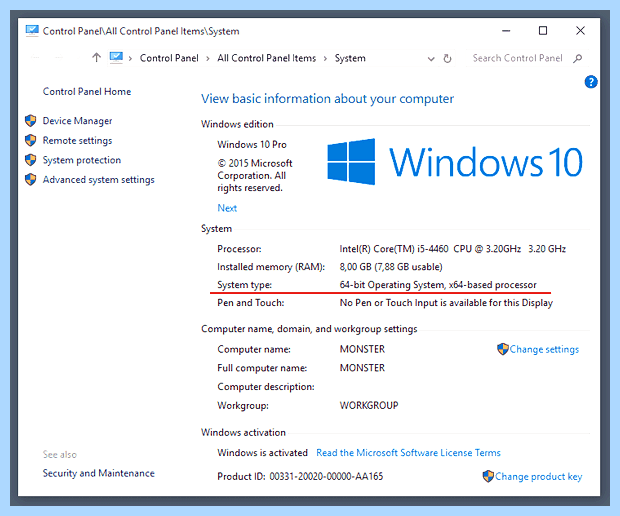
Task: Expand chevron after Control Panel breadcrumb
Action: (x=208, y=59)
